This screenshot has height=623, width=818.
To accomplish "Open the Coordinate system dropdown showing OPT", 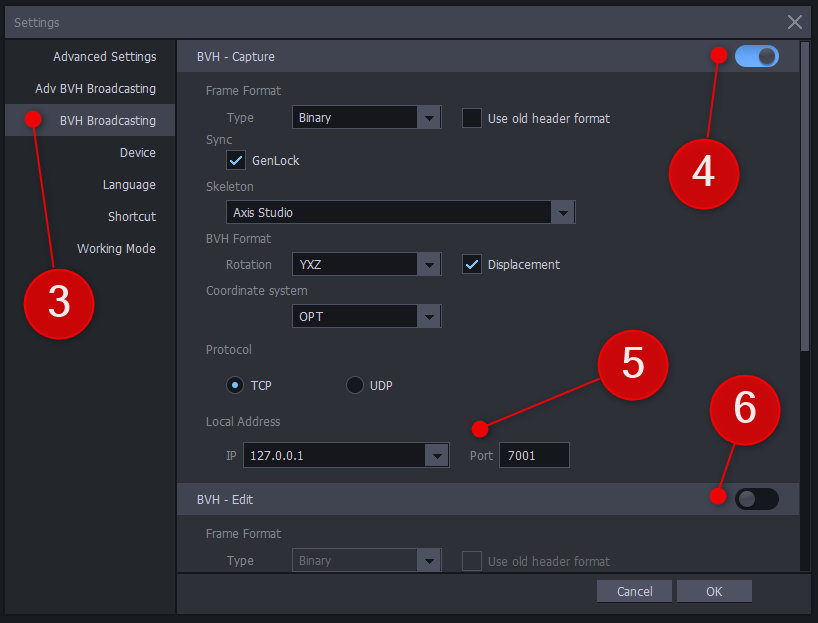I will [367, 316].
